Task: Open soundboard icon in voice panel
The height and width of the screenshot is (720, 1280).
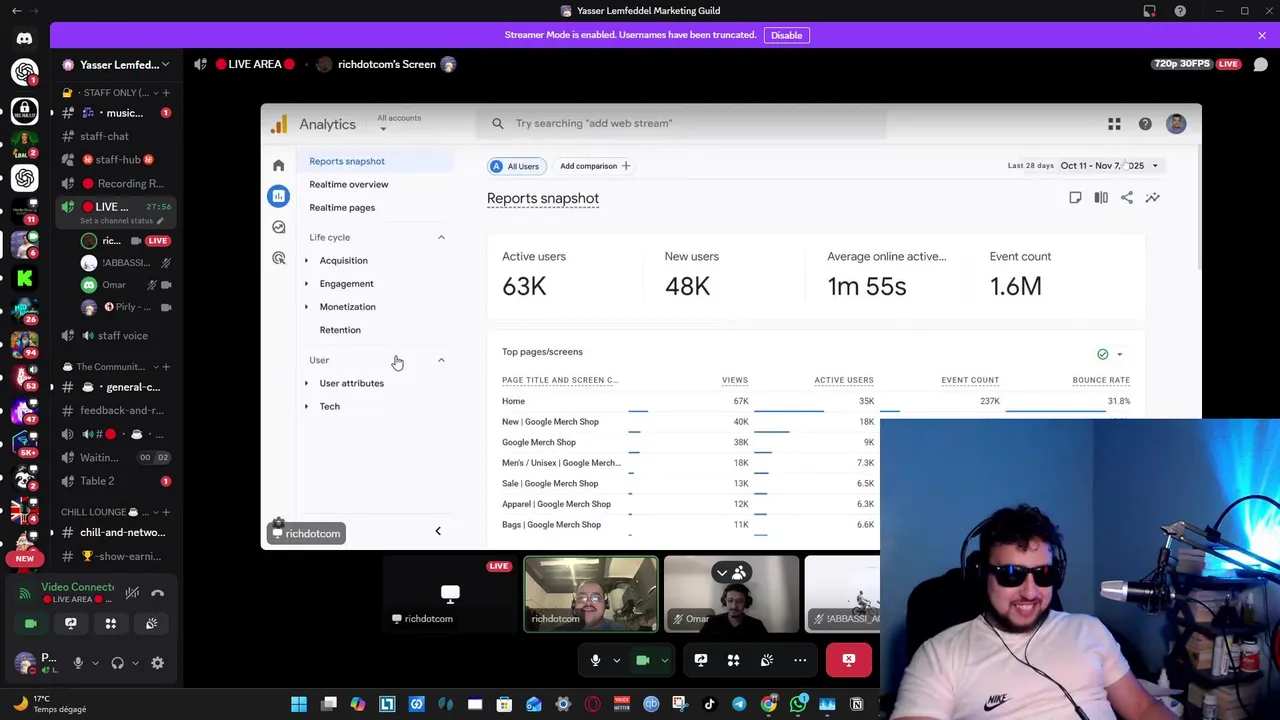Action: (151, 623)
